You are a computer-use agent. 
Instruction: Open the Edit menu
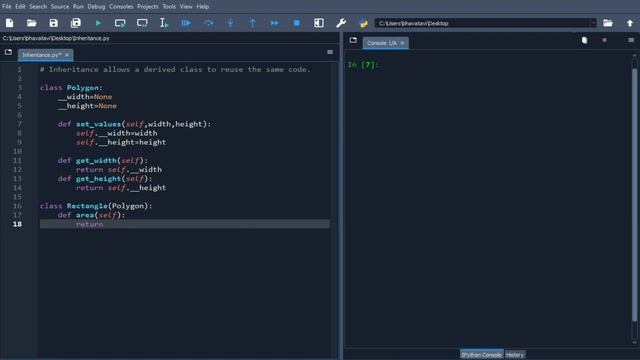point(20,7)
